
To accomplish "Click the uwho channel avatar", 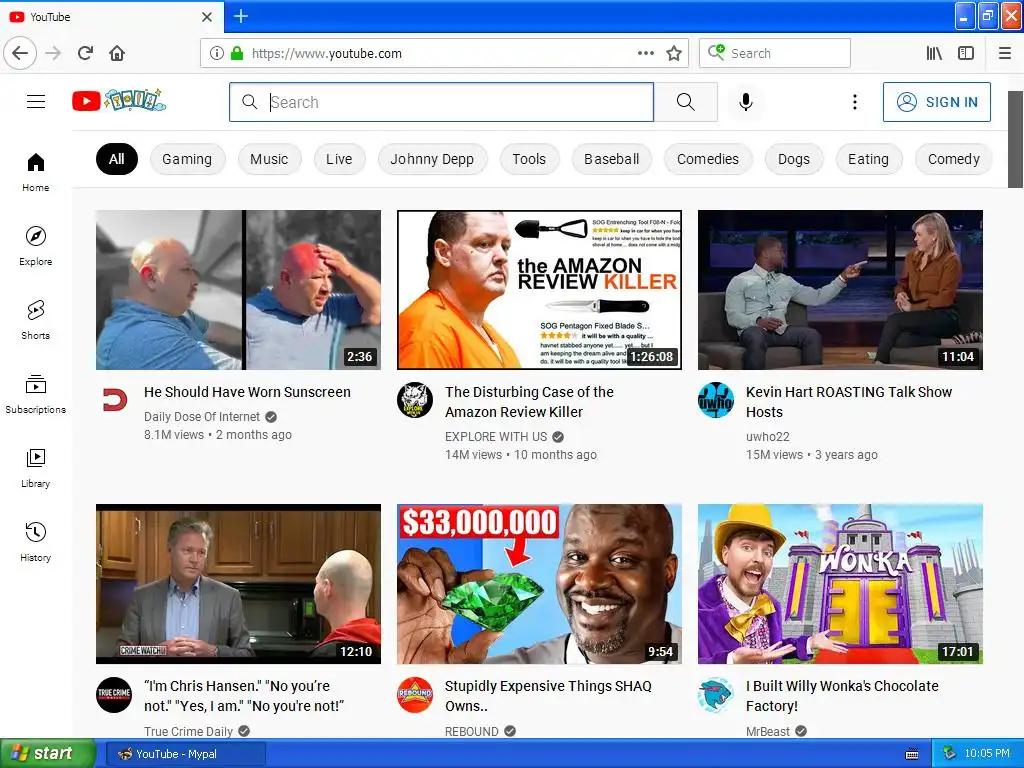I will click(x=716, y=400).
